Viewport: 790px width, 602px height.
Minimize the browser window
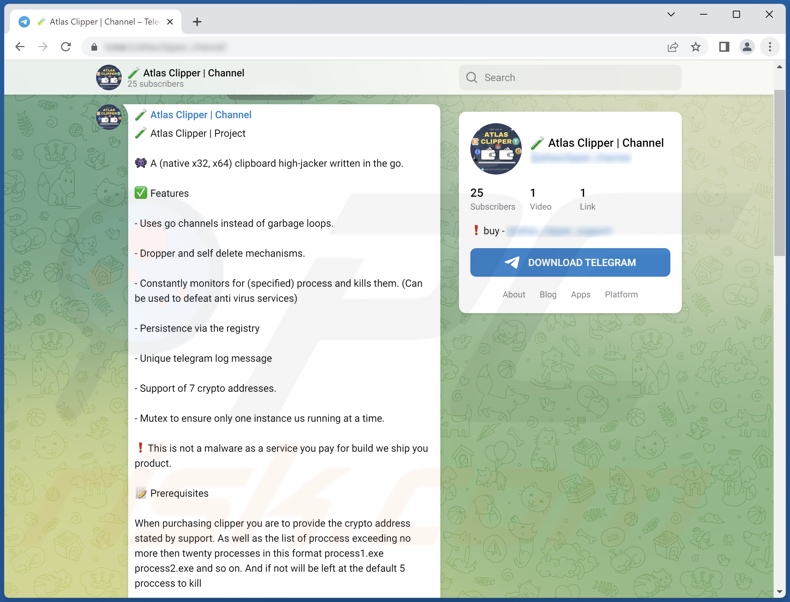tap(703, 14)
